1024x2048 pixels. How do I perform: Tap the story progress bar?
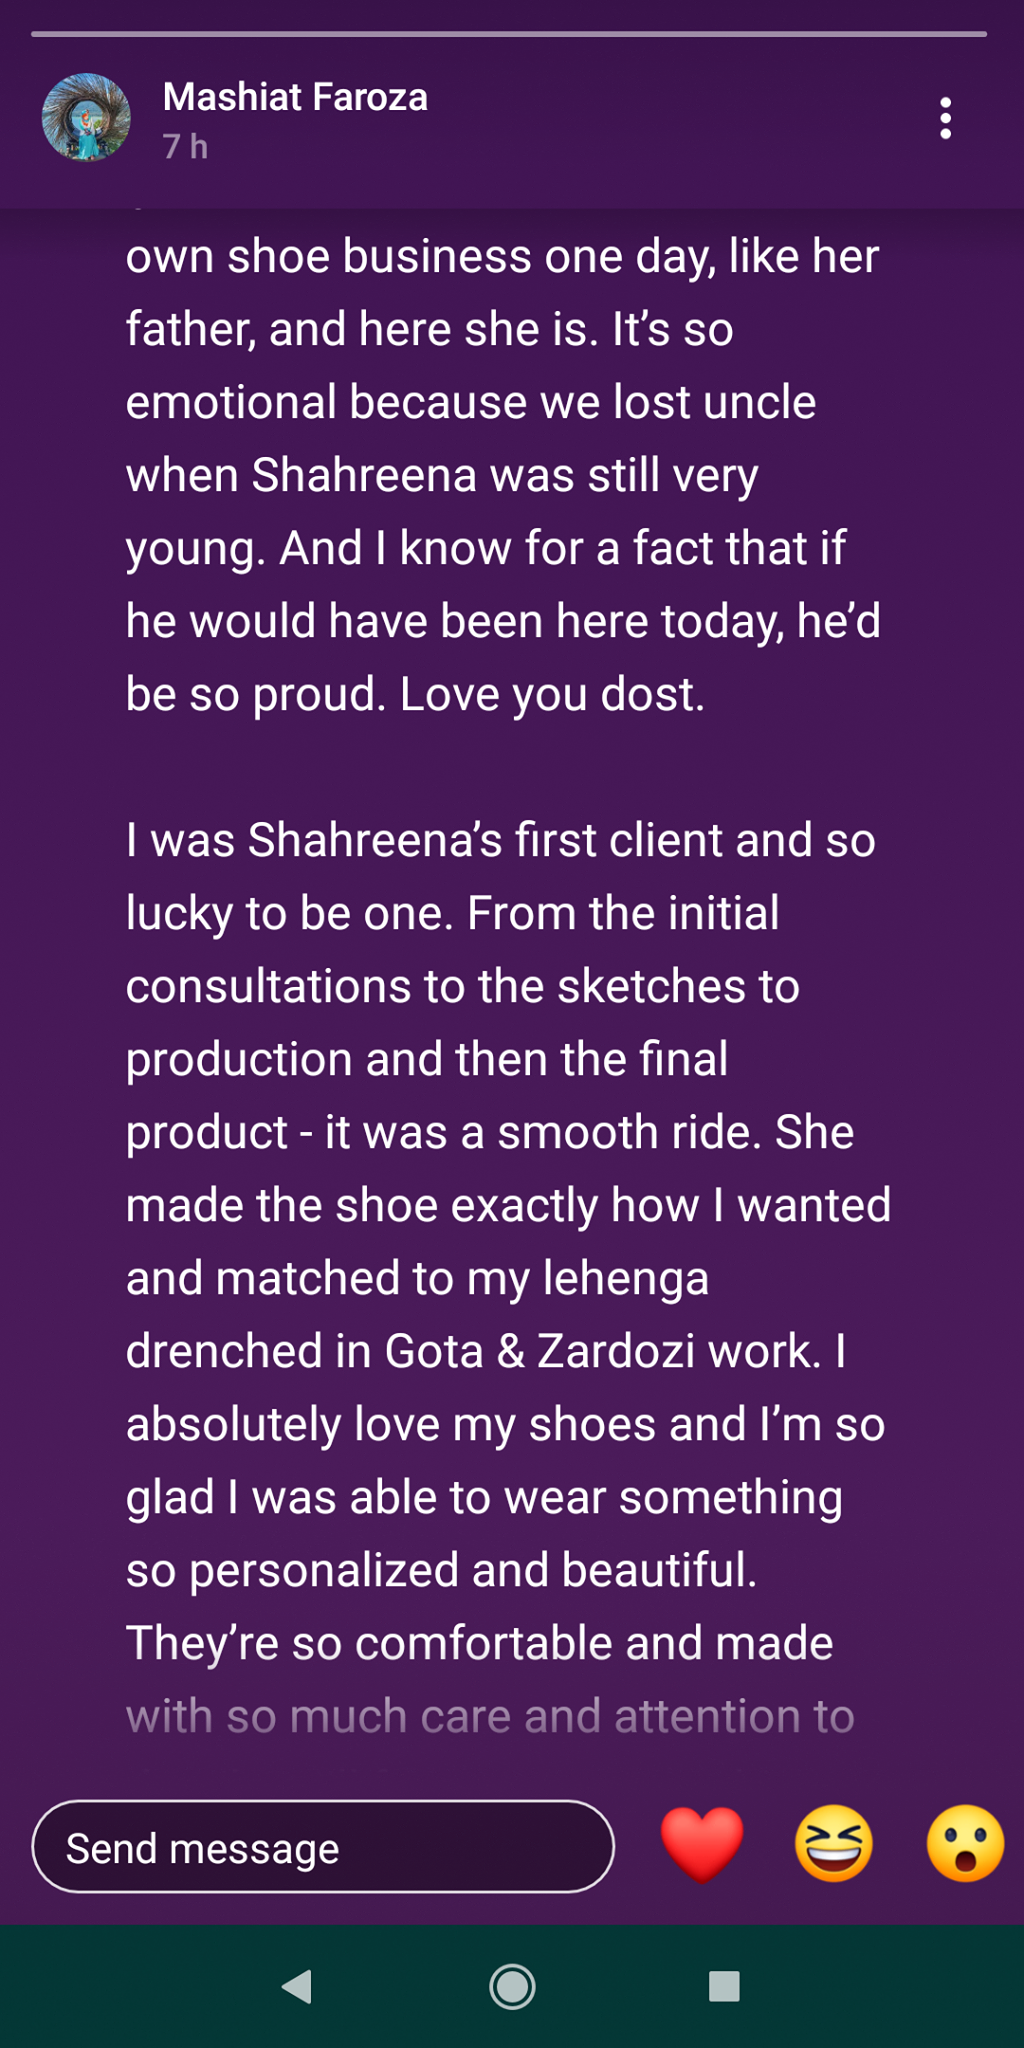click(x=509, y=34)
